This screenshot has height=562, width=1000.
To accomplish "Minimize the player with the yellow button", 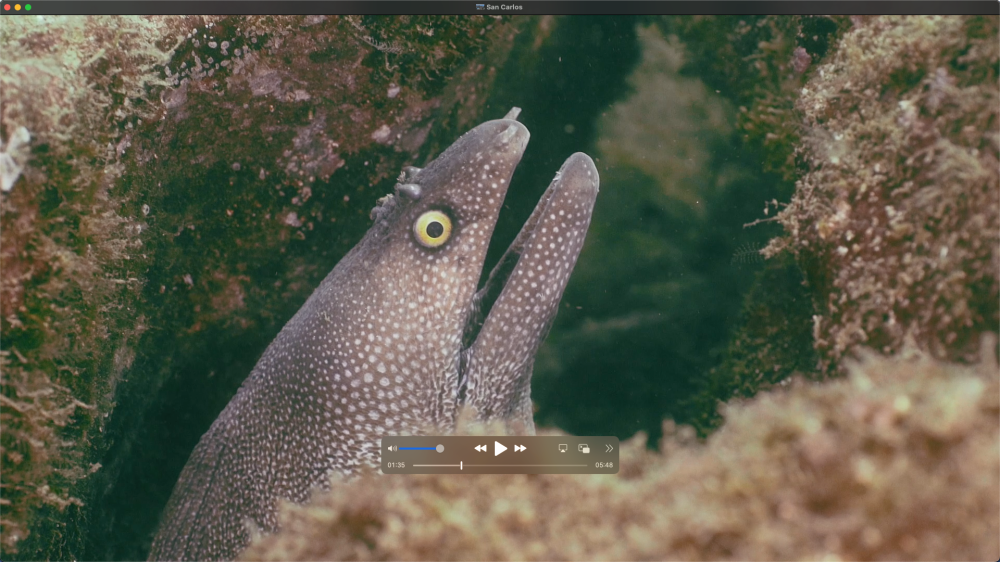I will 18,7.
